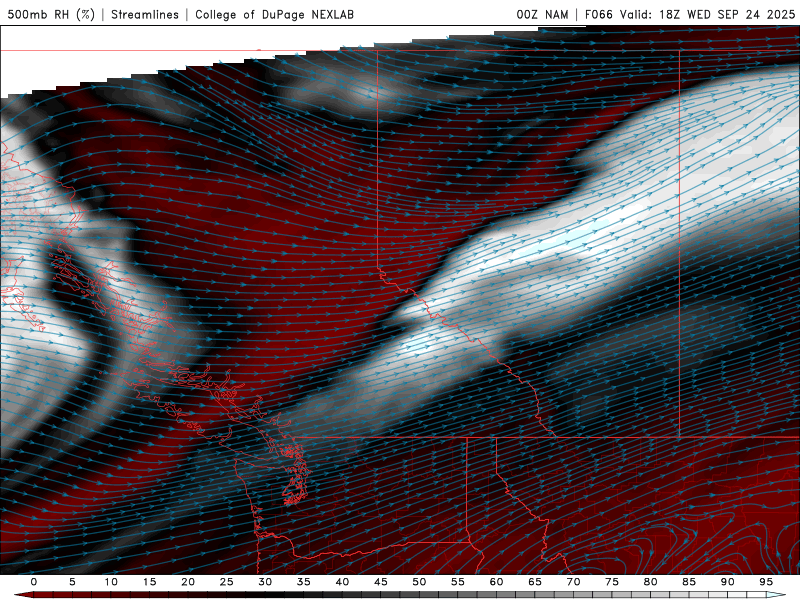Image resolution: width=800 pixels, height=600 pixels.
Task: Click the colorbar label '20'
Action: (188, 582)
